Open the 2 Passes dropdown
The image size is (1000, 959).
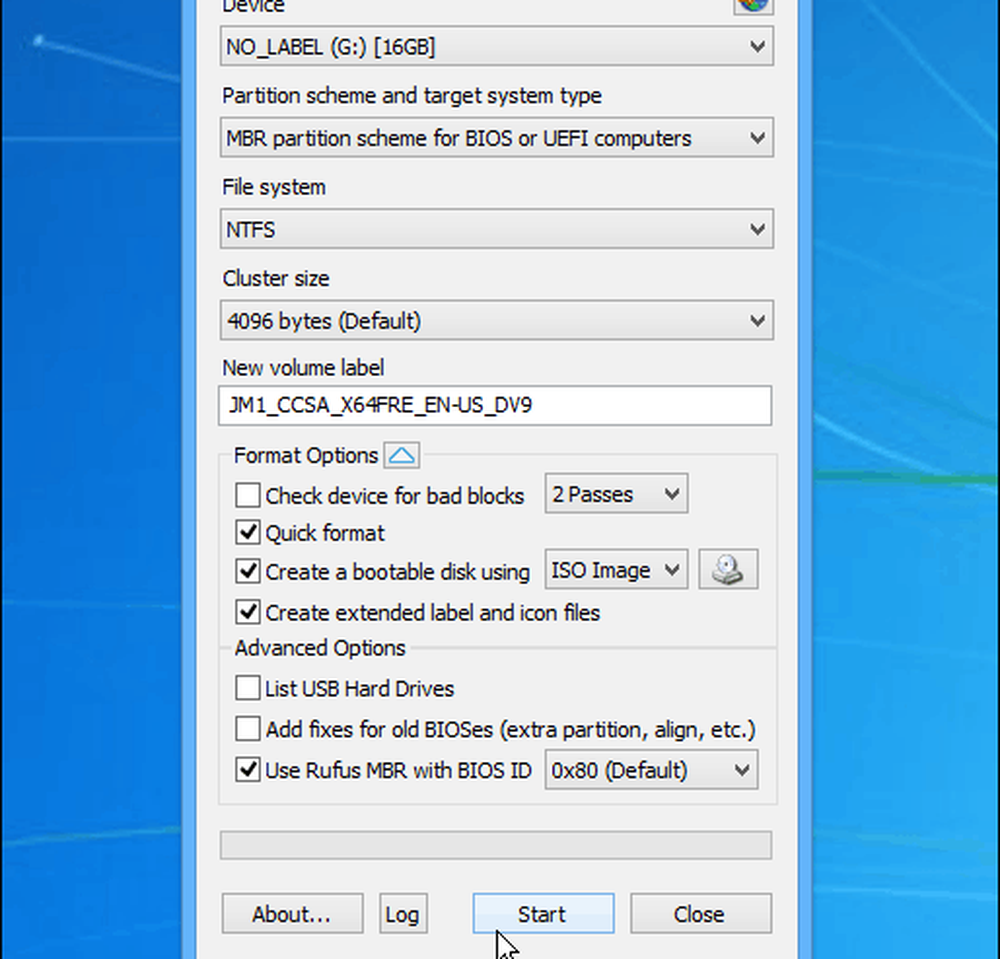(616, 493)
